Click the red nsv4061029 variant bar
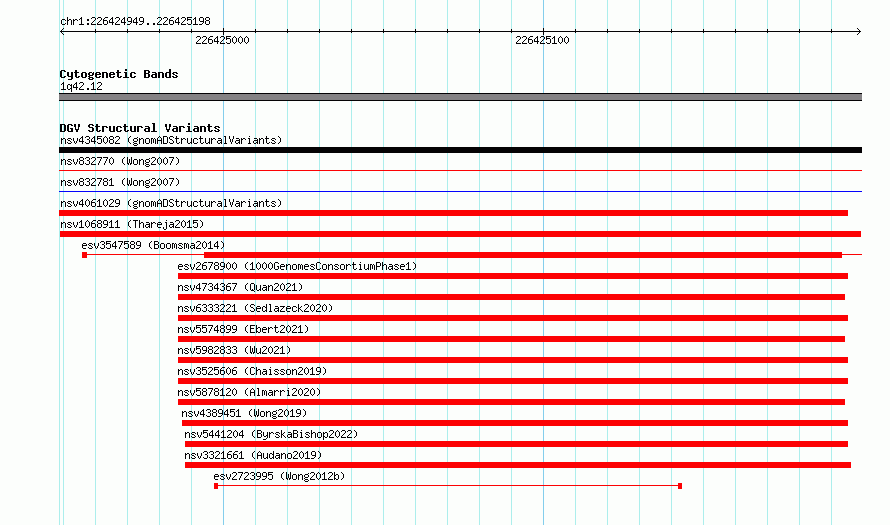The height and width of the screenshot is (525, 890). pos(454,213)
